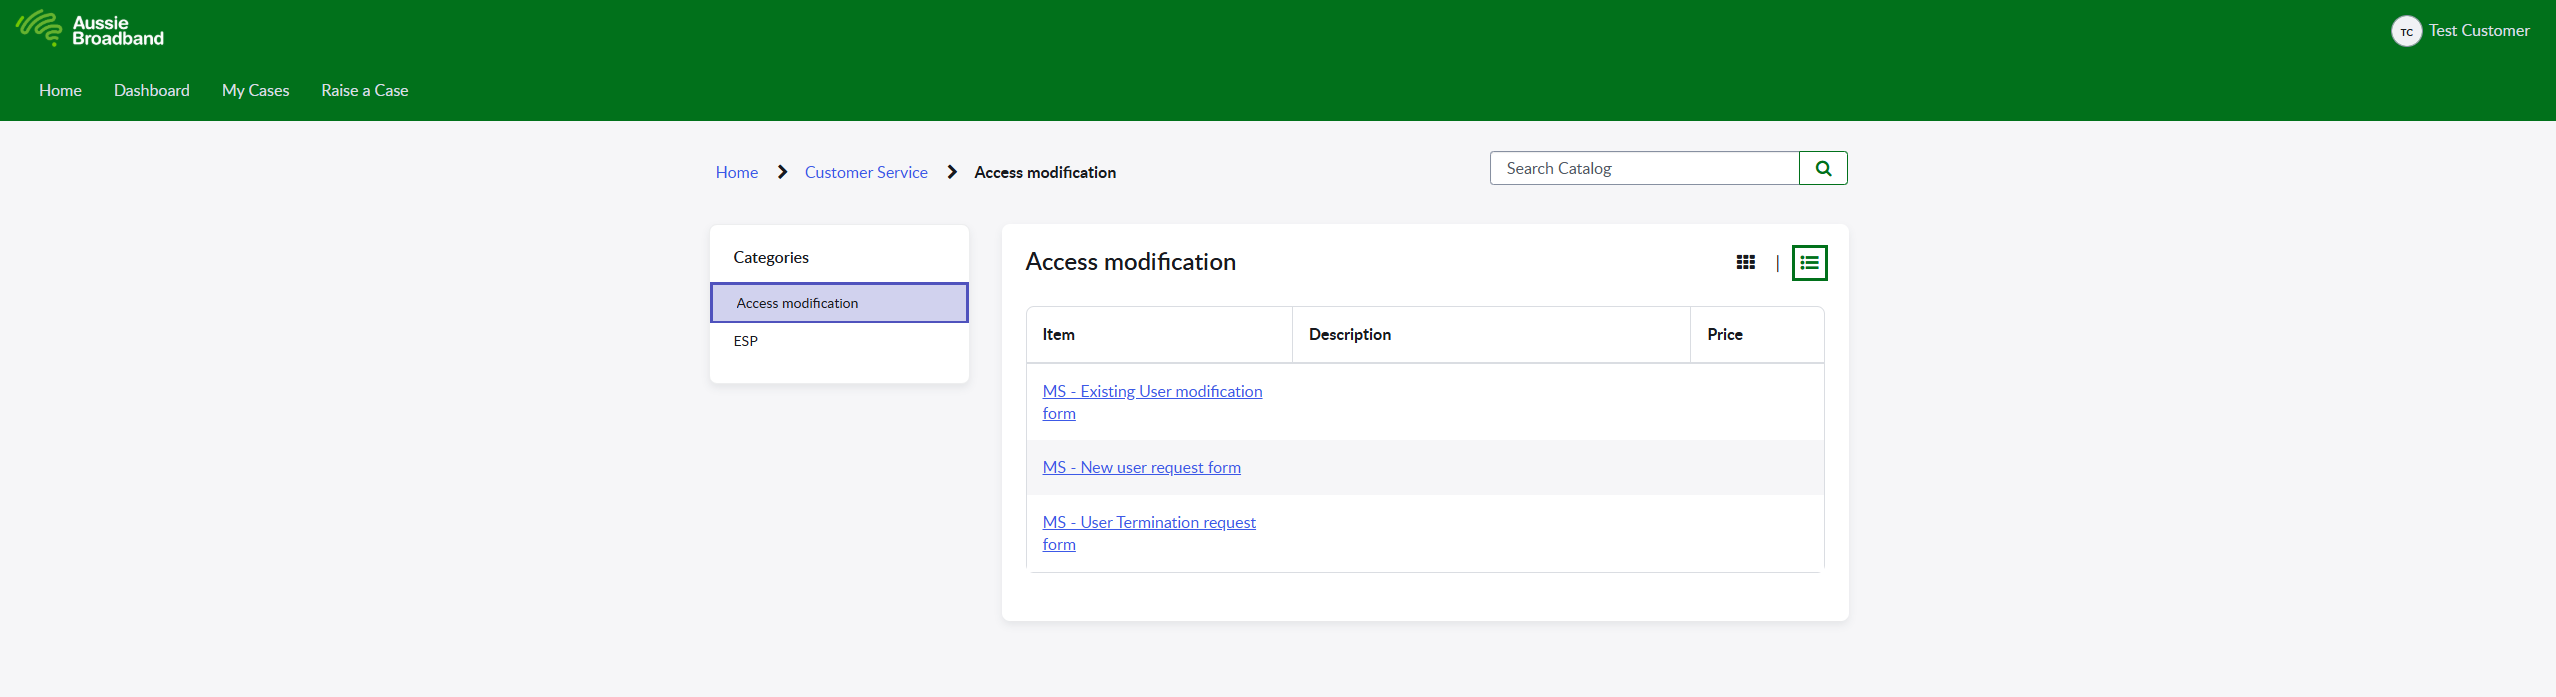Viewport: 2556px width, 697px height.
Task: Switch to grid card view
Action: pyautogui.click(x=1745, y=262)
